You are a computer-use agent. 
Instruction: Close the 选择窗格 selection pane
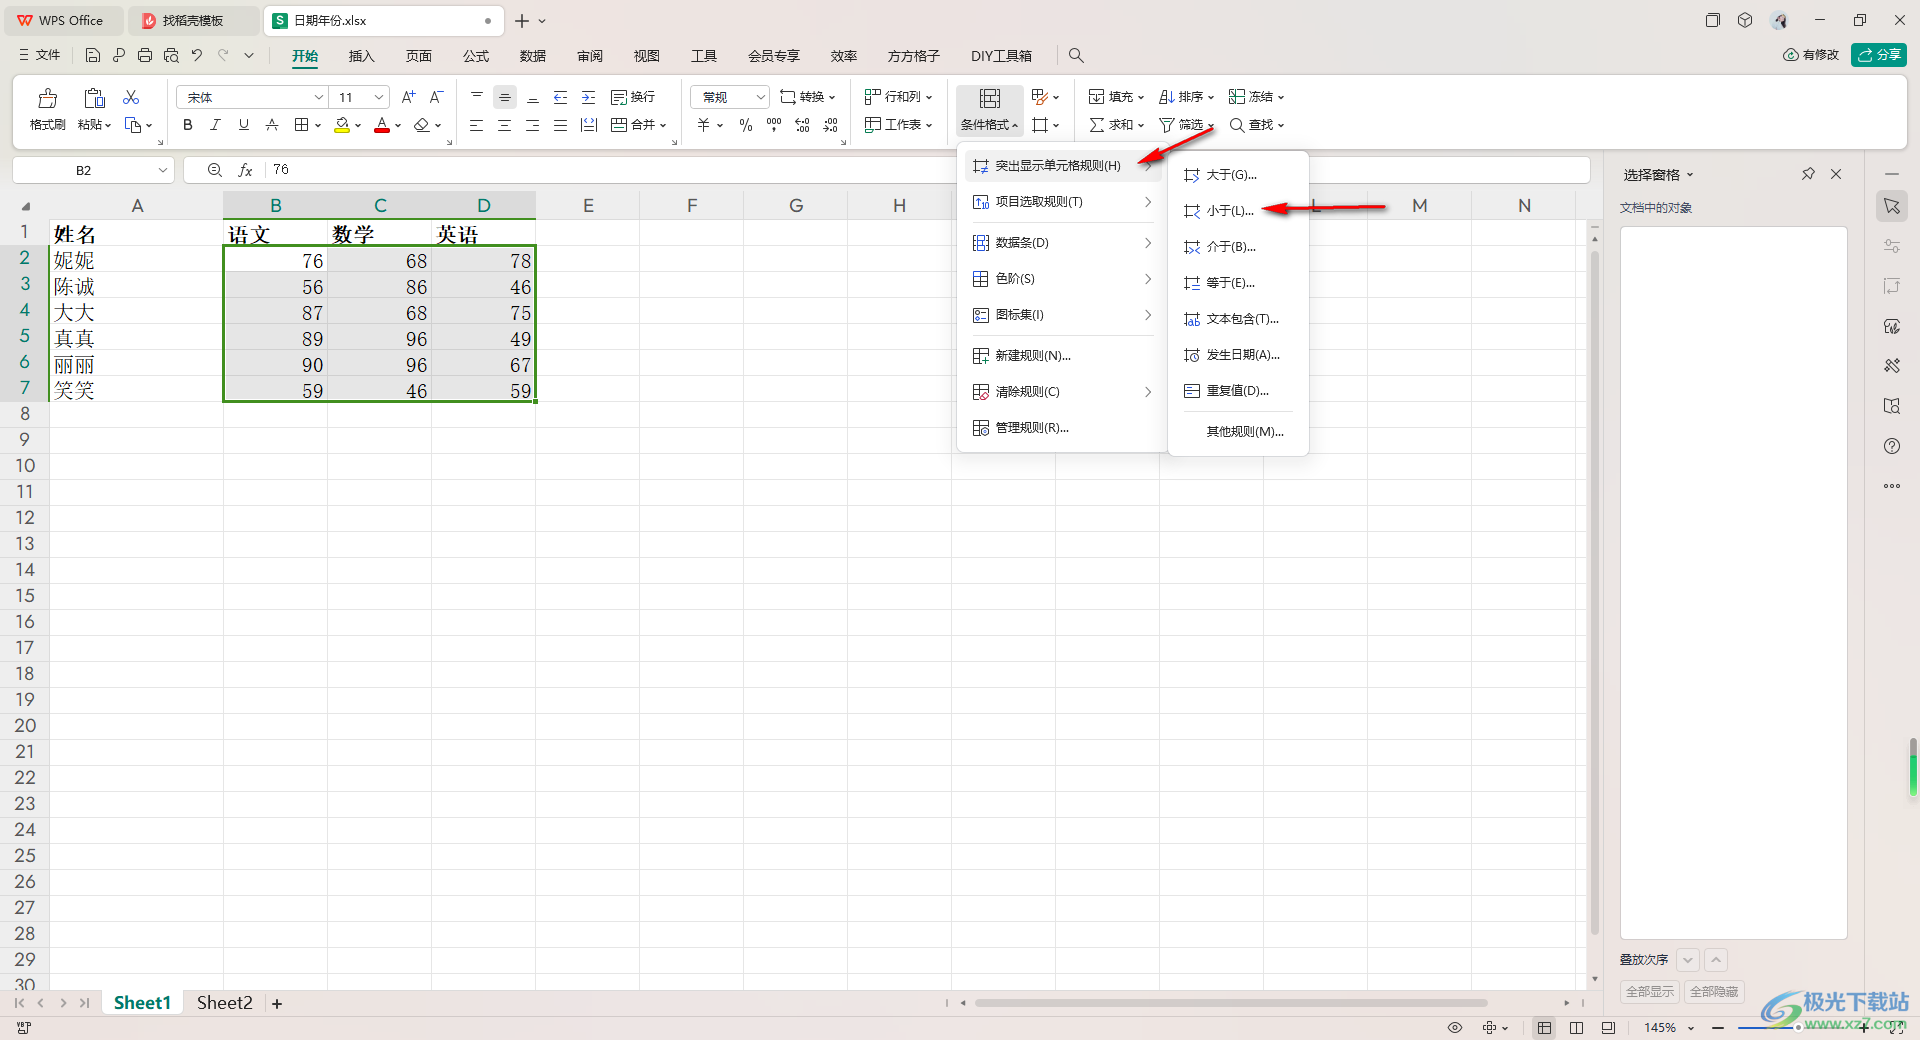(1836, 174)
